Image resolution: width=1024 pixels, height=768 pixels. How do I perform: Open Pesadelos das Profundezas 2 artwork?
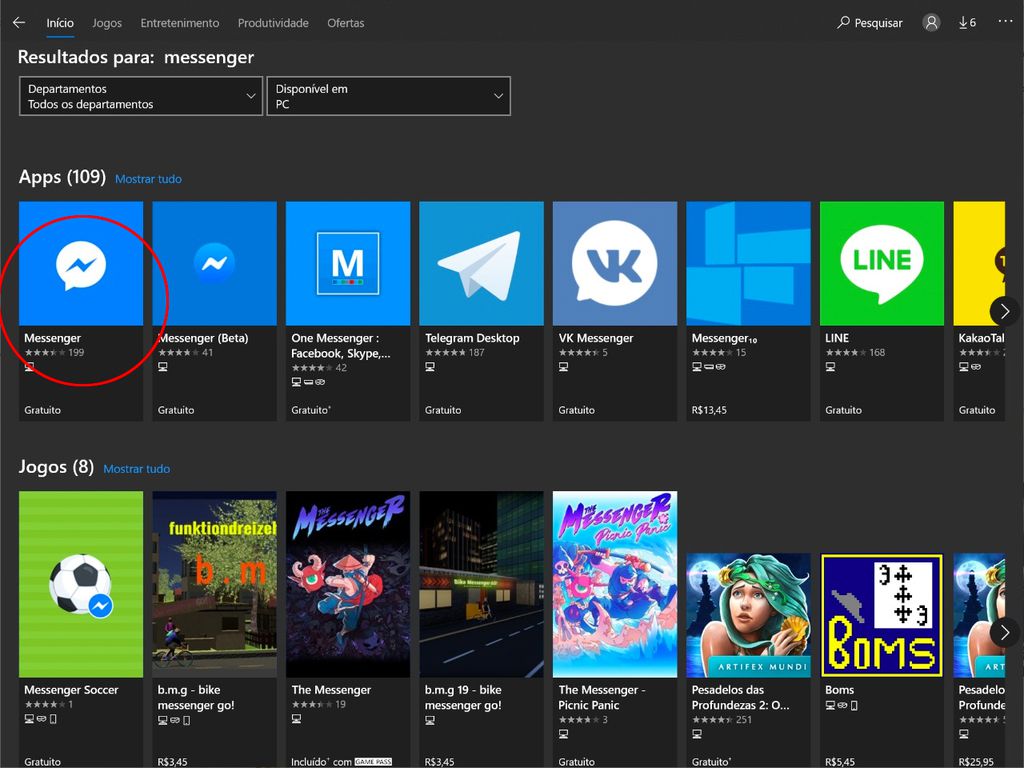(x=748, y=615)
